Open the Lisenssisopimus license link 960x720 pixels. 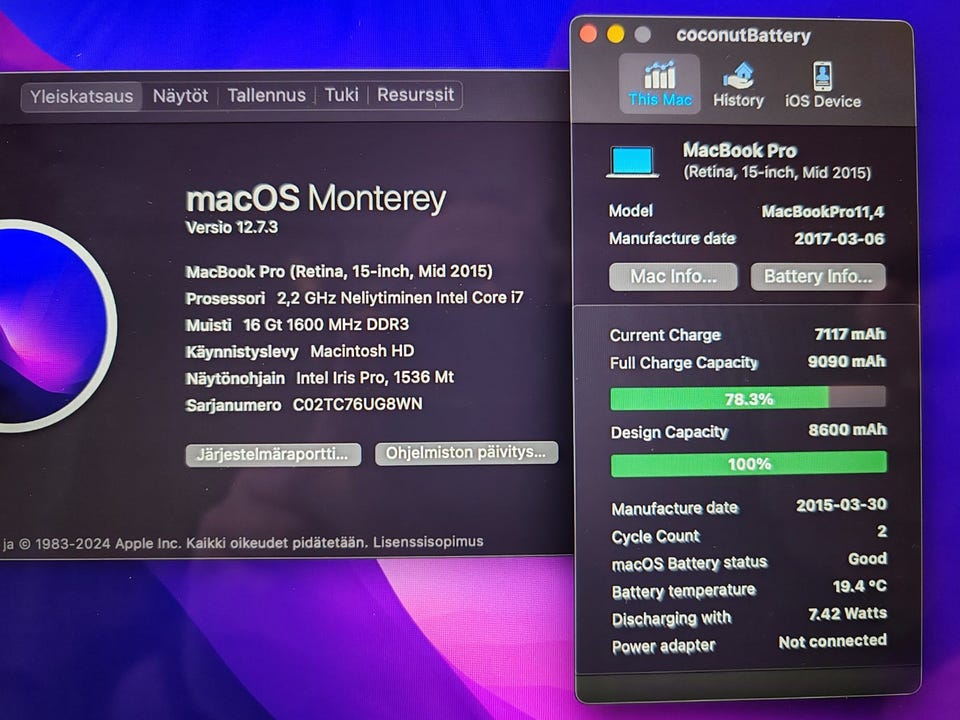(428, 542)
